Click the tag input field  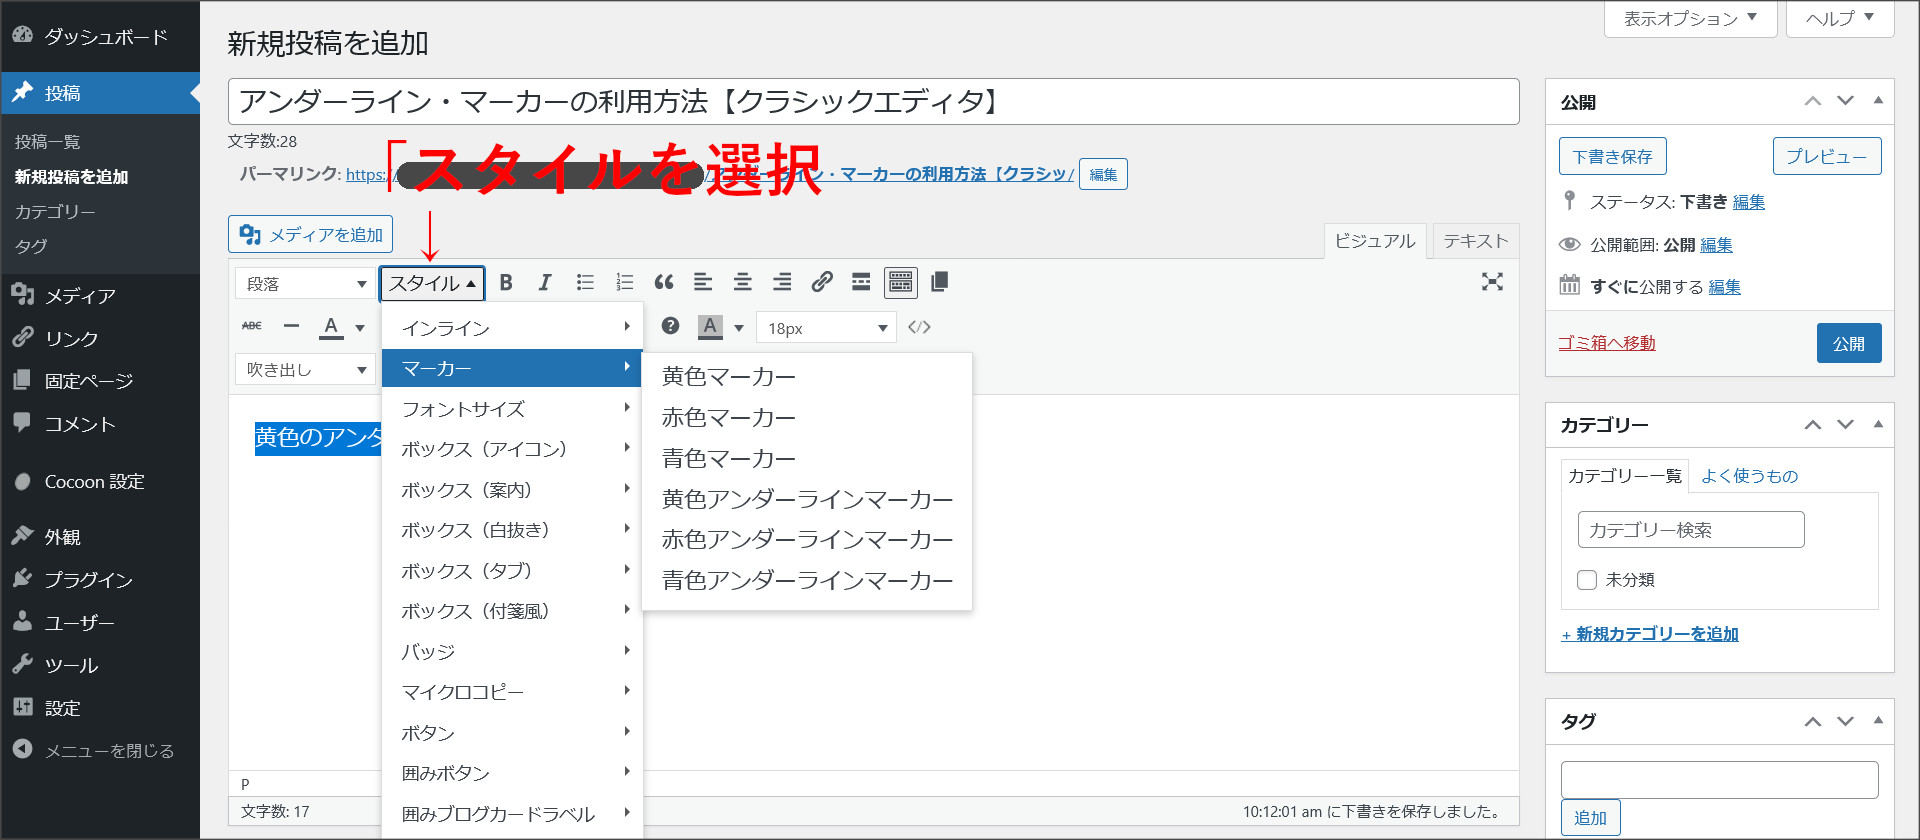[1719, 780]
